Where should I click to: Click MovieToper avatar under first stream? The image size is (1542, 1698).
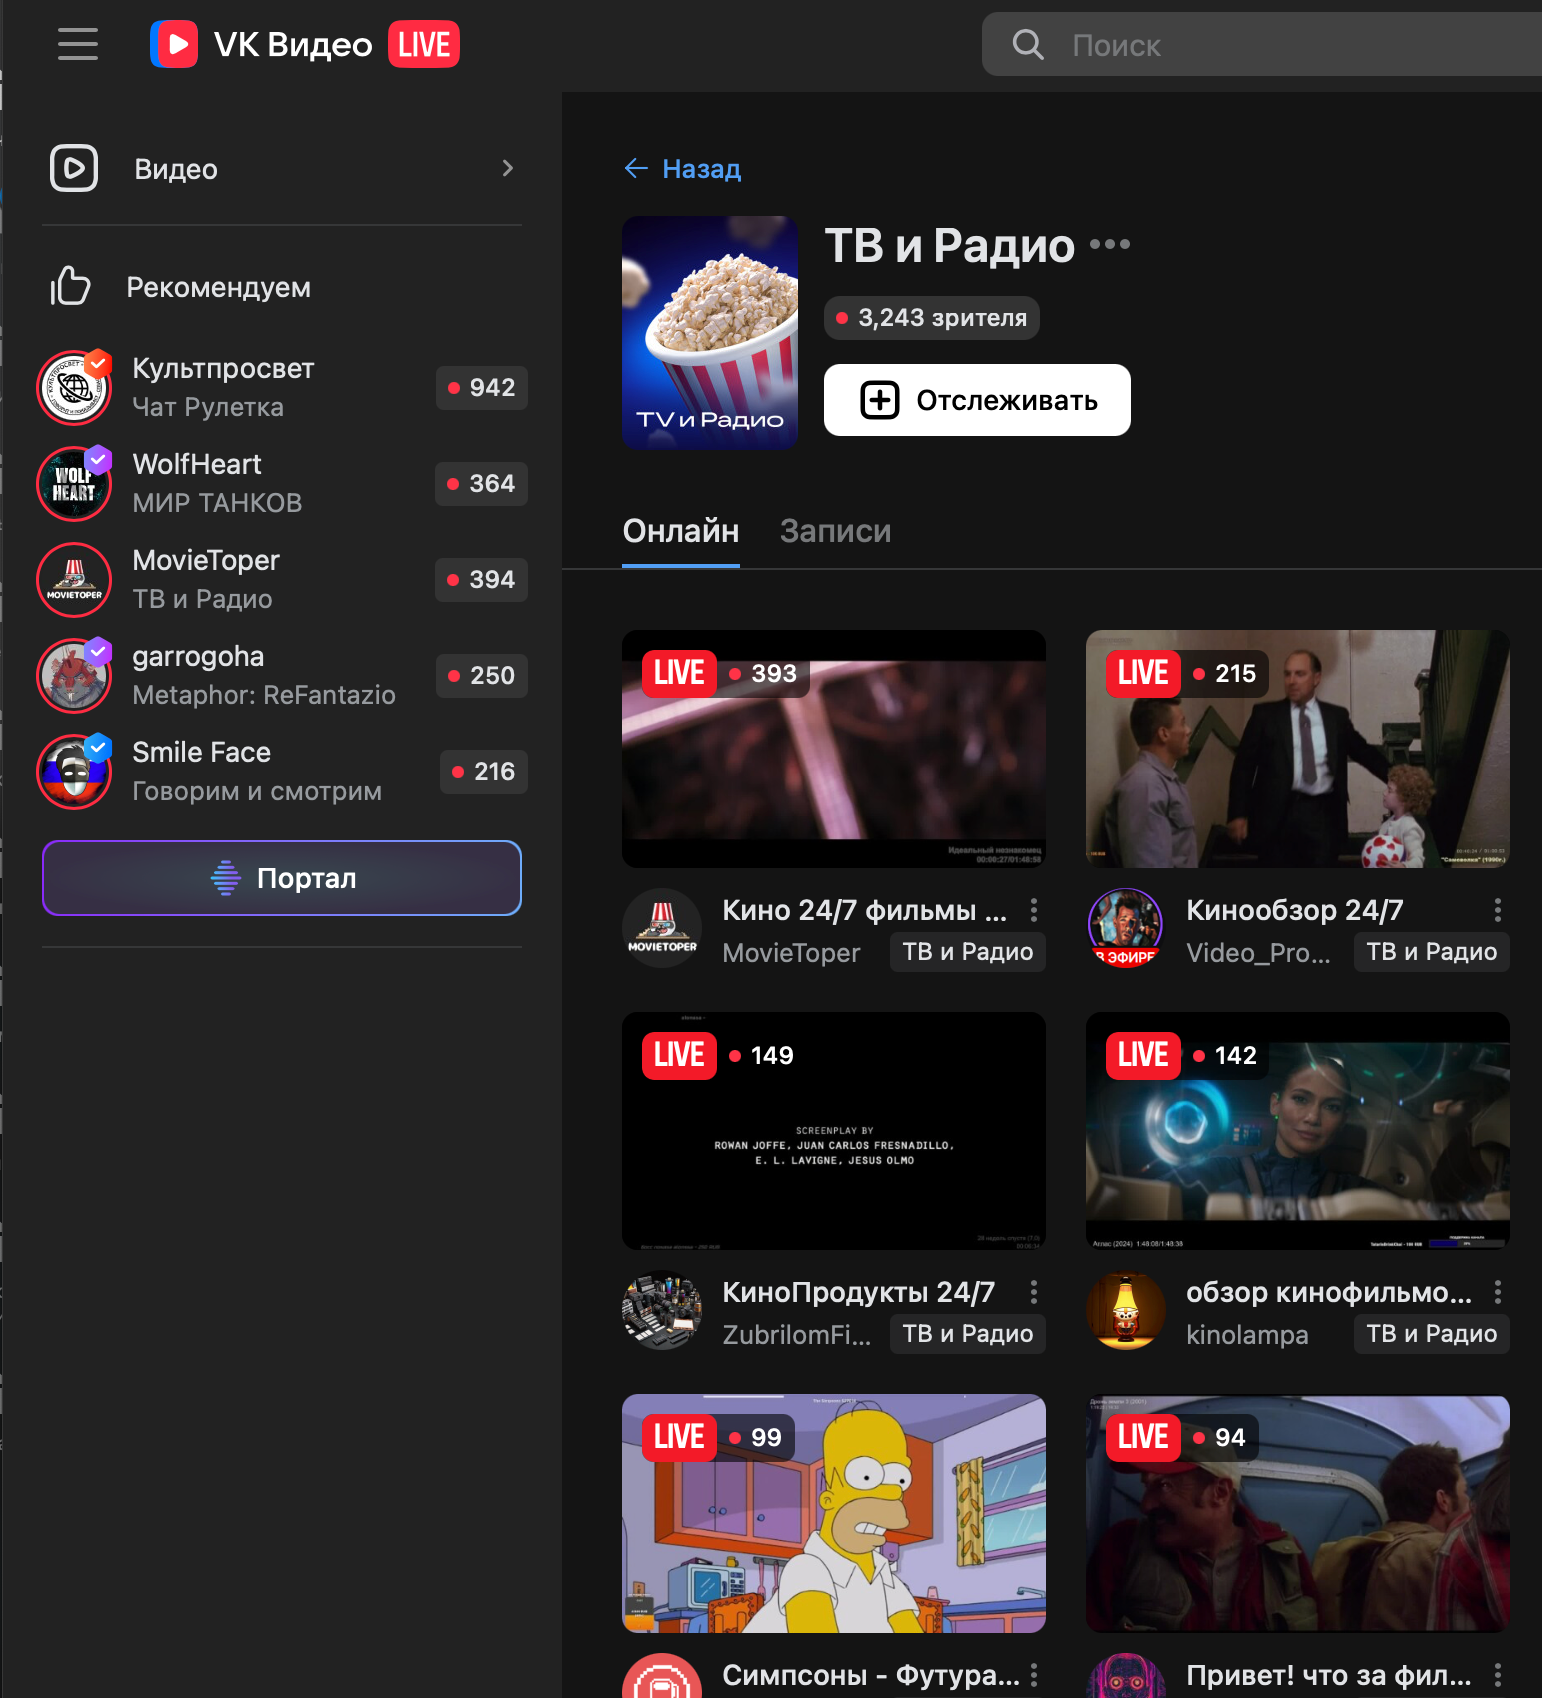662,928
